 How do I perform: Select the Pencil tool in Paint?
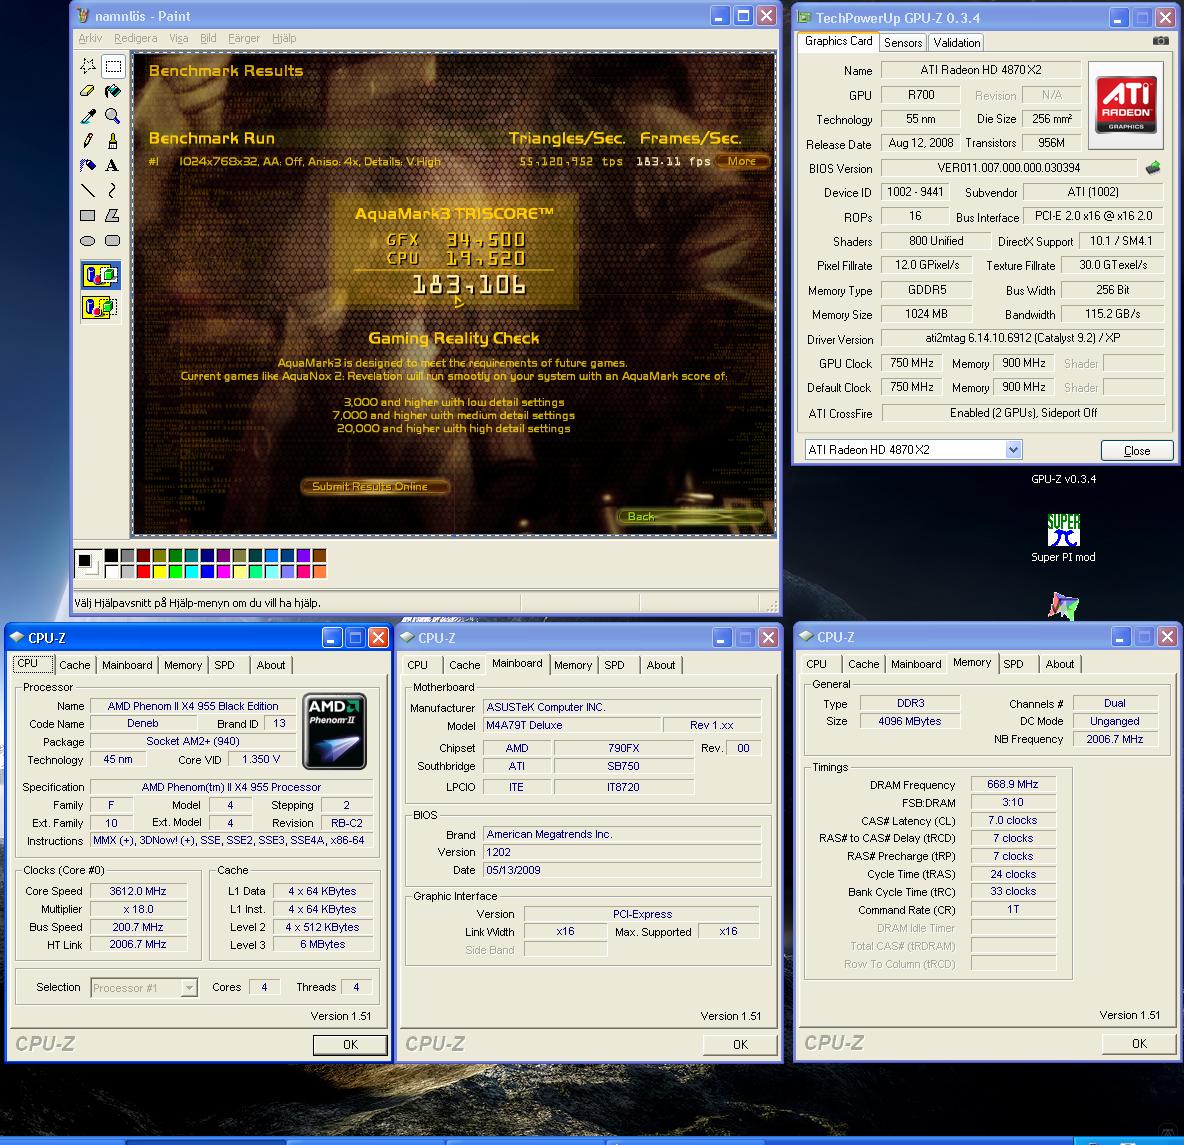[x=88, y=141]
